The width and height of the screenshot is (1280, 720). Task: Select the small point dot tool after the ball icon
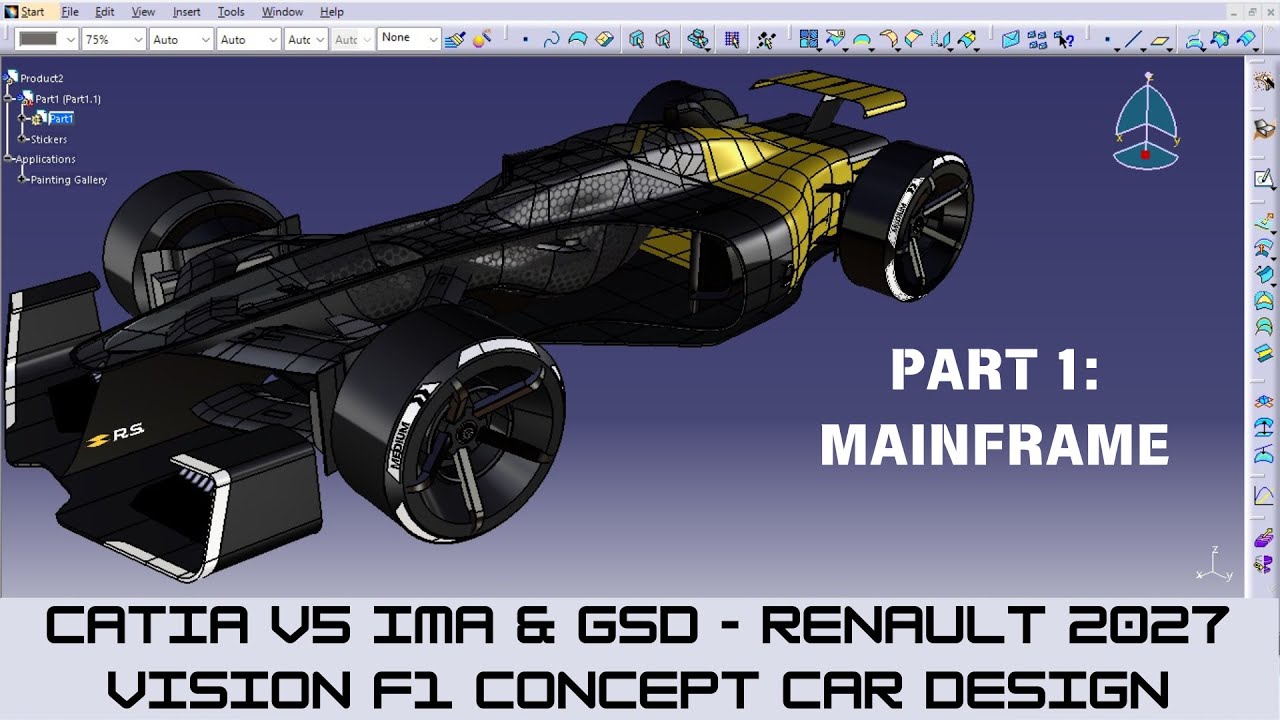(525, 40)
